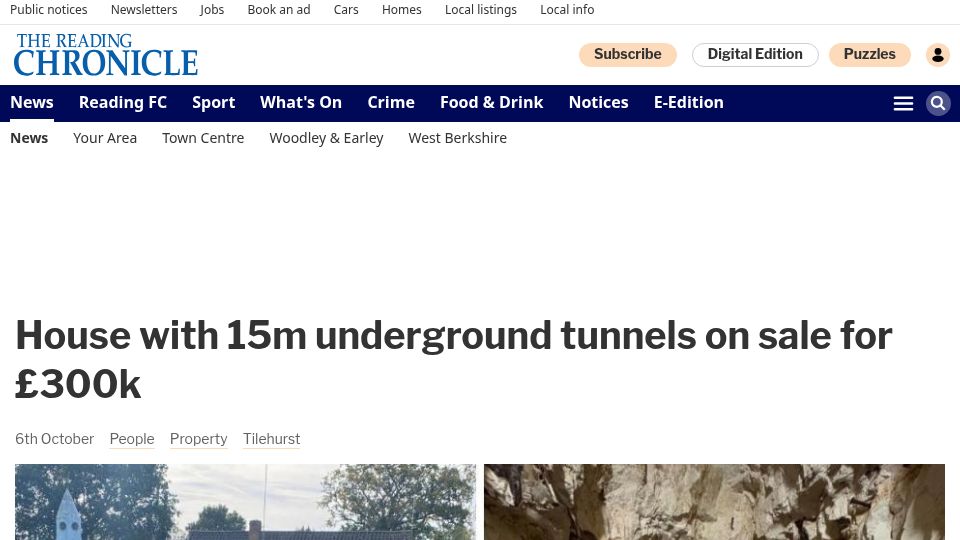The height and width of the screenshot is (540, 960).
Task: Open the Notices section
Action: pos(599,102)
